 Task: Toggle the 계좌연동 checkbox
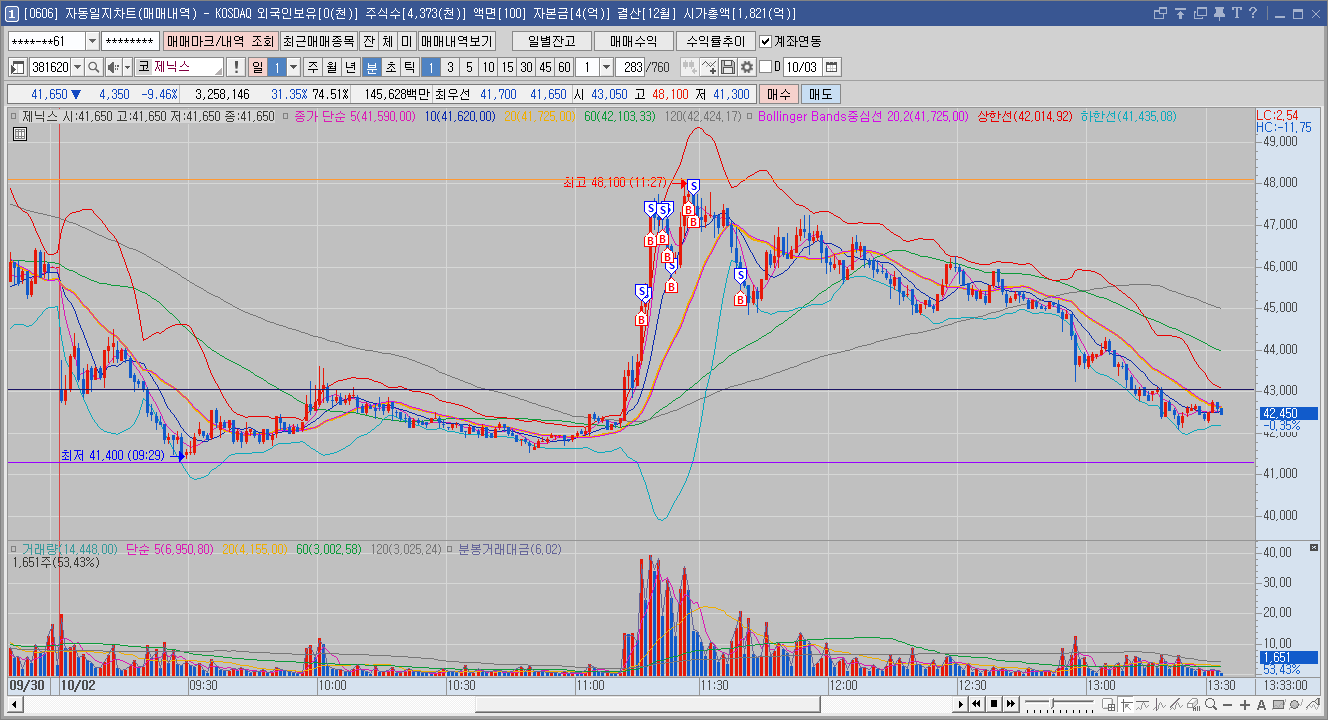click(766, 41)
